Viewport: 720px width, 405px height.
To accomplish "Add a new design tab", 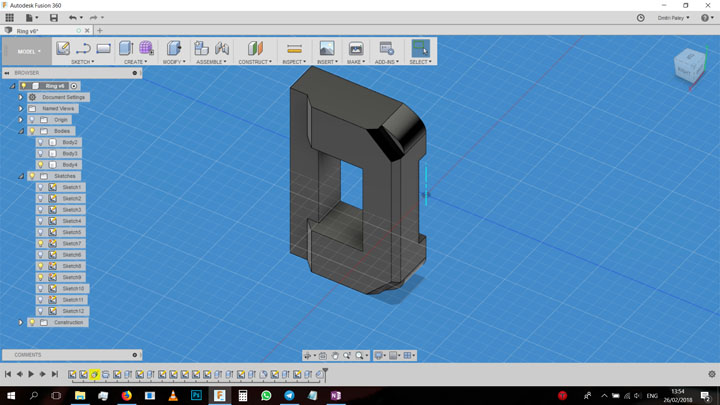I will (x=100, y=31).
